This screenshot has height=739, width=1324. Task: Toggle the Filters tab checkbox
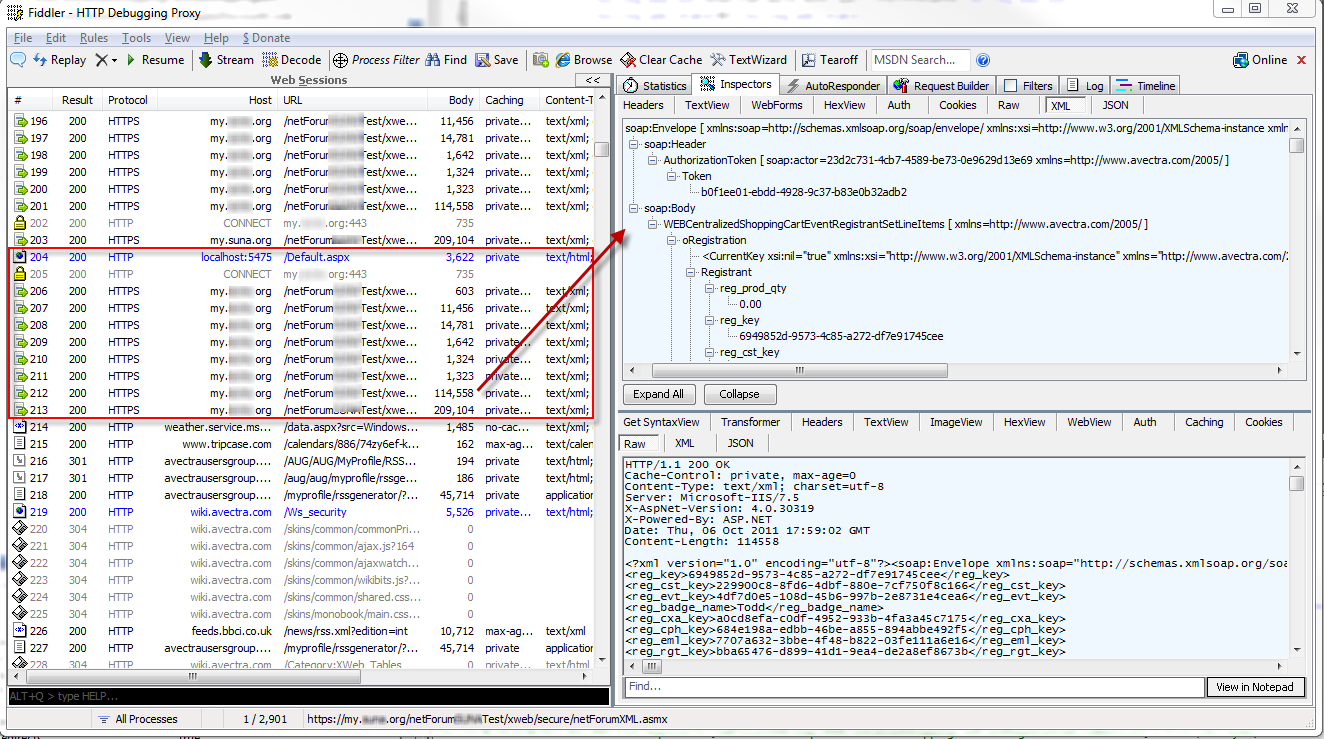click(1011, 86)
